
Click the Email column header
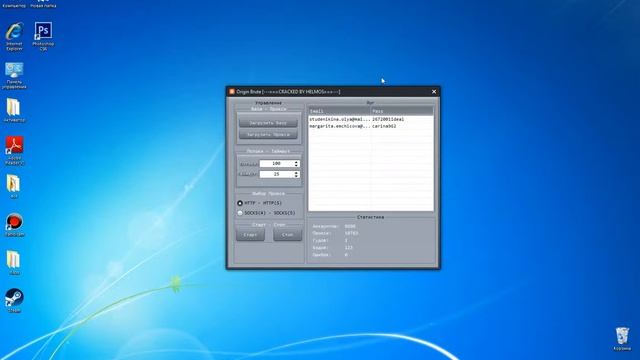(339, 111)
